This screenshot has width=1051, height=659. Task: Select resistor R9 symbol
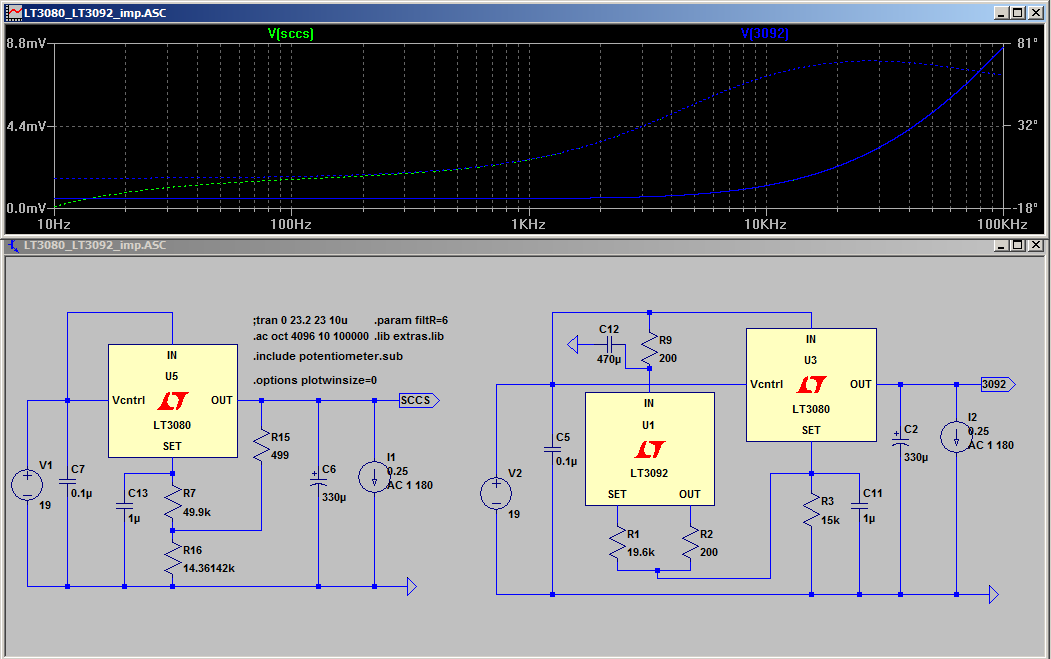[x=650, y=349]
